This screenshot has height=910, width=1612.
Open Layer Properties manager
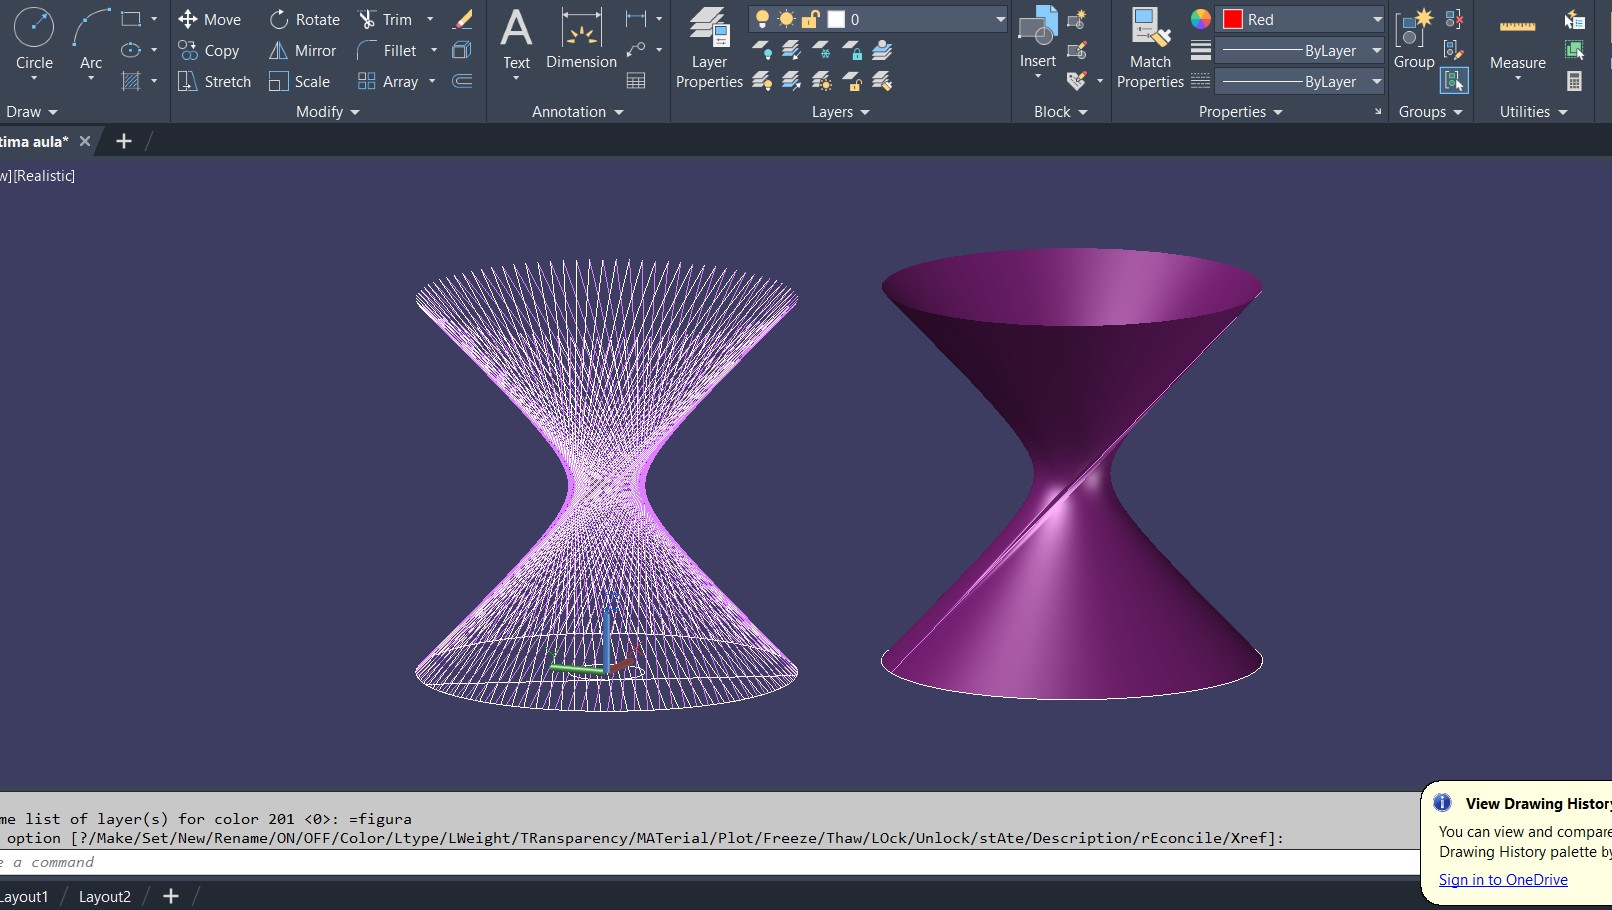coord(709,47)
